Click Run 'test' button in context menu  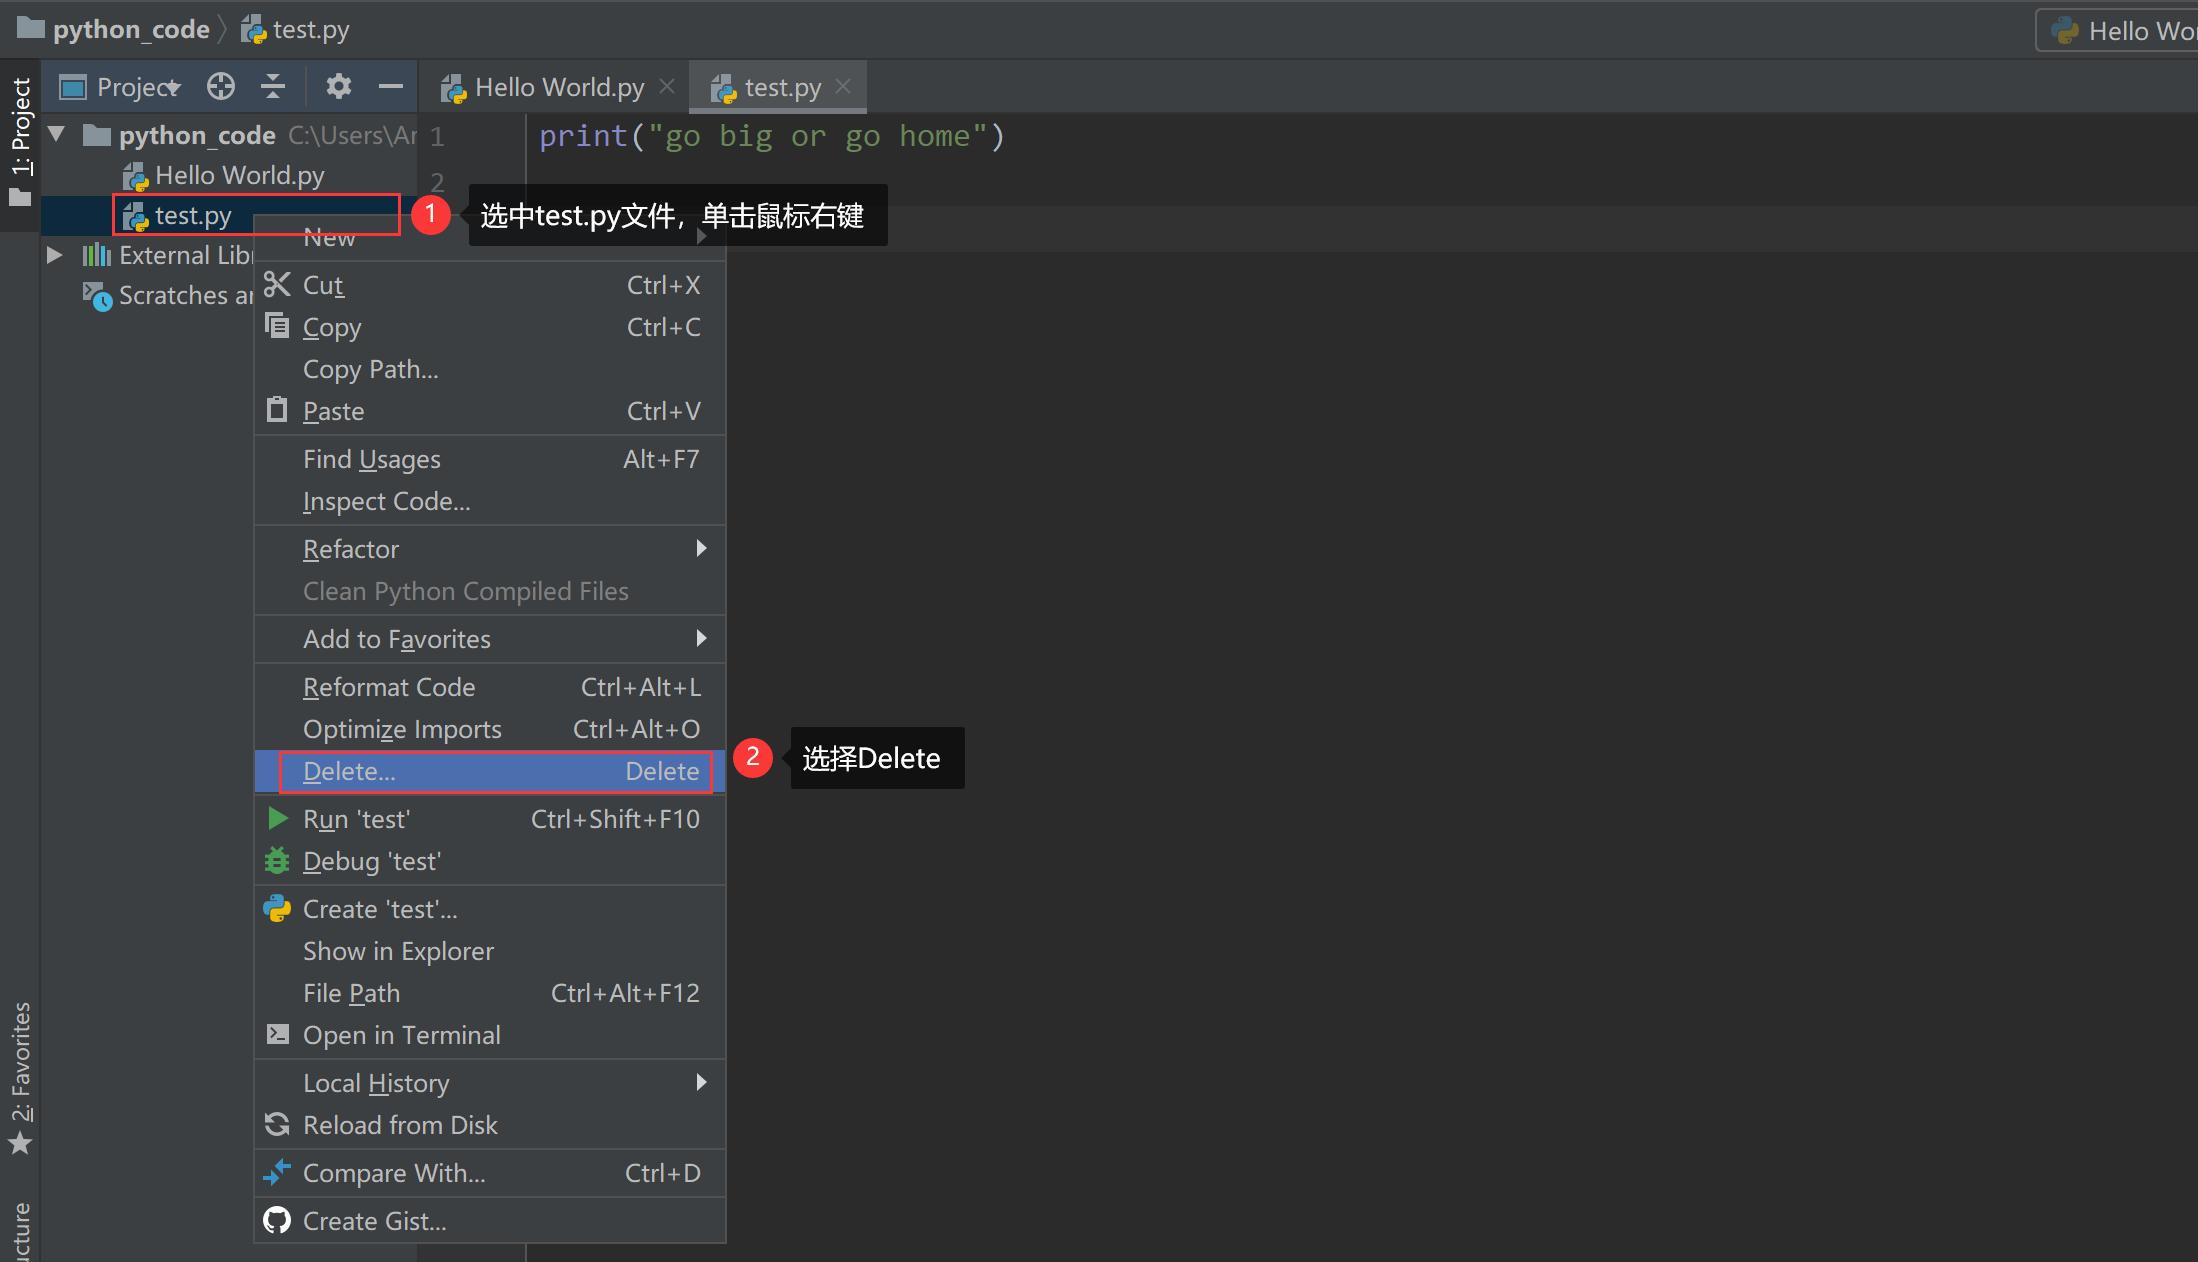click(358, 818)
